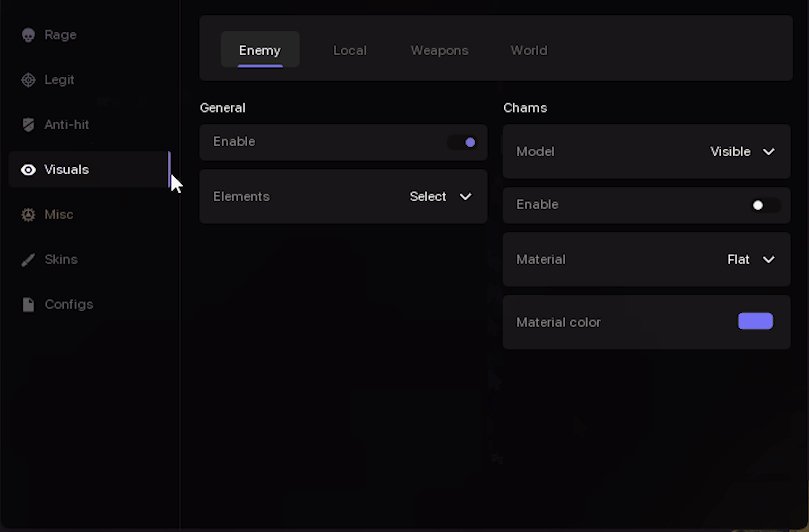Image resolution: width=809 pixels, height=532 pixels.
Task: Open the Elements Select dropdown
Action: pyautogui.click(x=441, y=197)
